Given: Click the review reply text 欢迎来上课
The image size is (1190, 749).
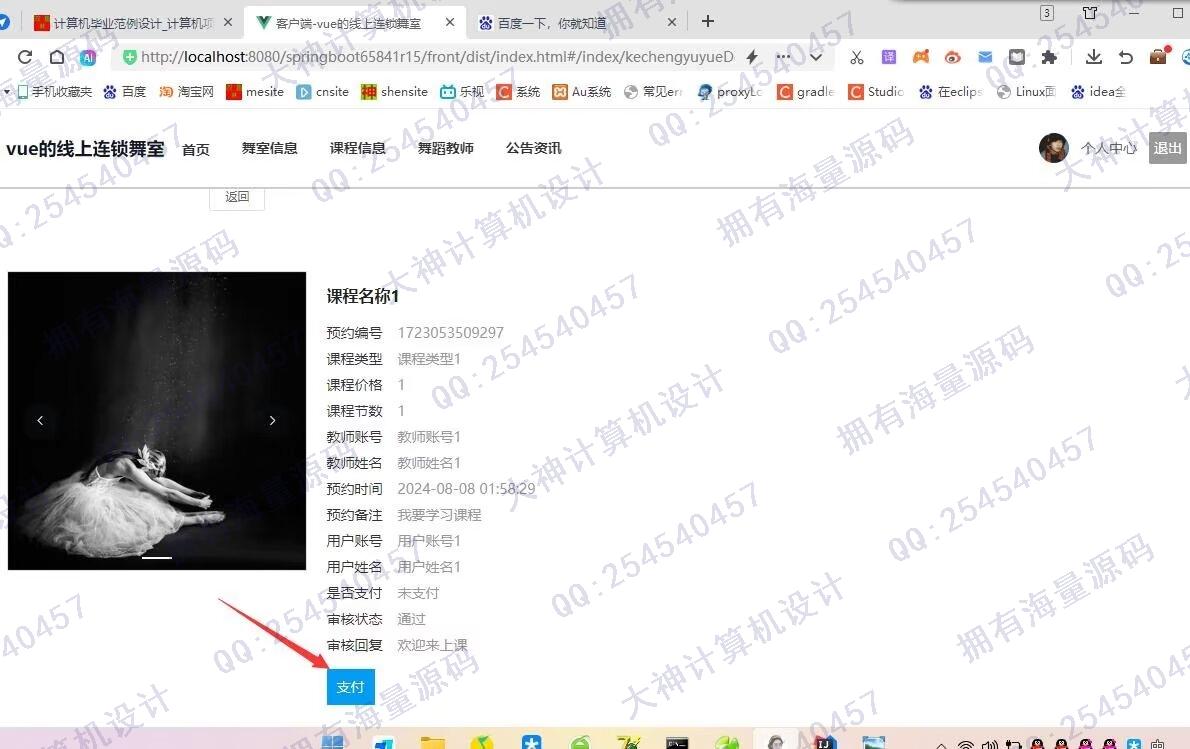Looking at the screenshot, I should [x=433, y=646].
